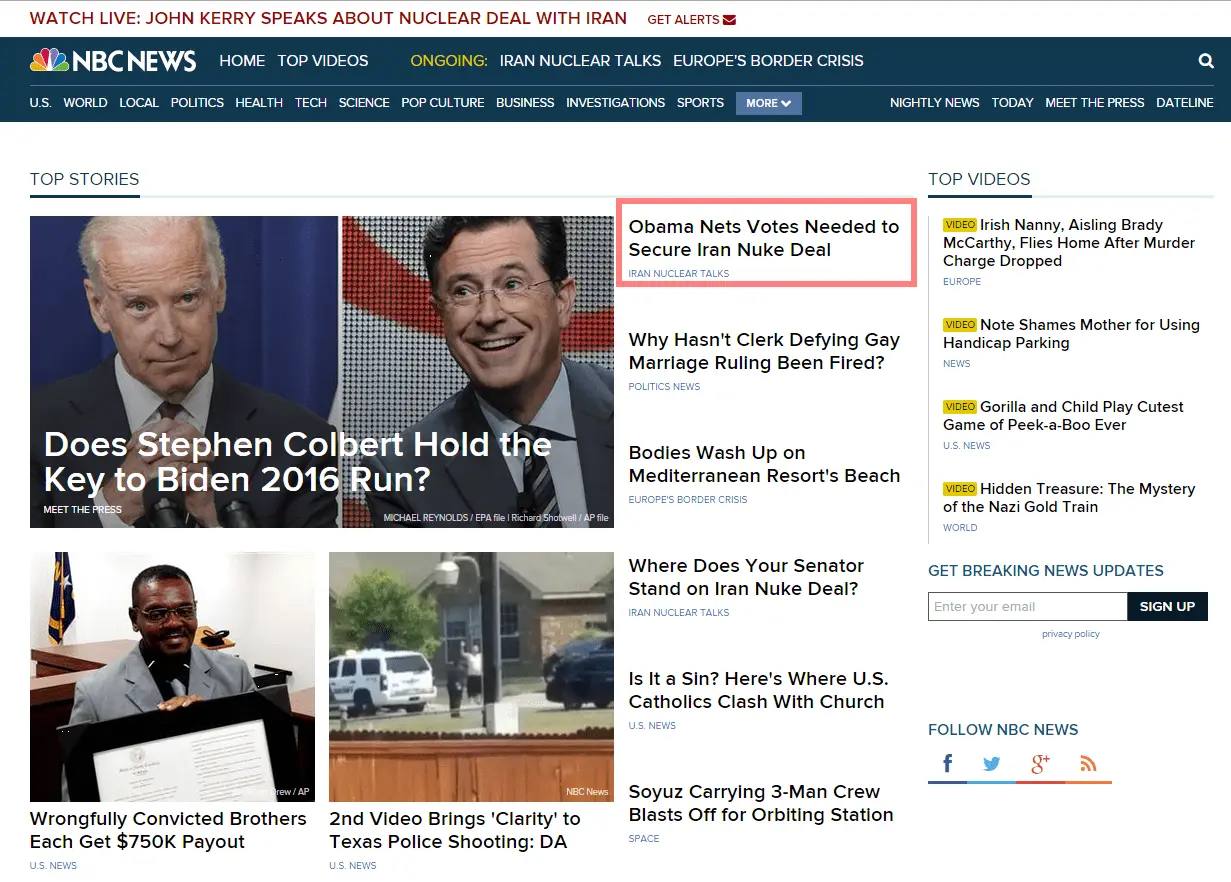Play the Note Shames Mother video
The image size is (1231, 882).
1071,334
